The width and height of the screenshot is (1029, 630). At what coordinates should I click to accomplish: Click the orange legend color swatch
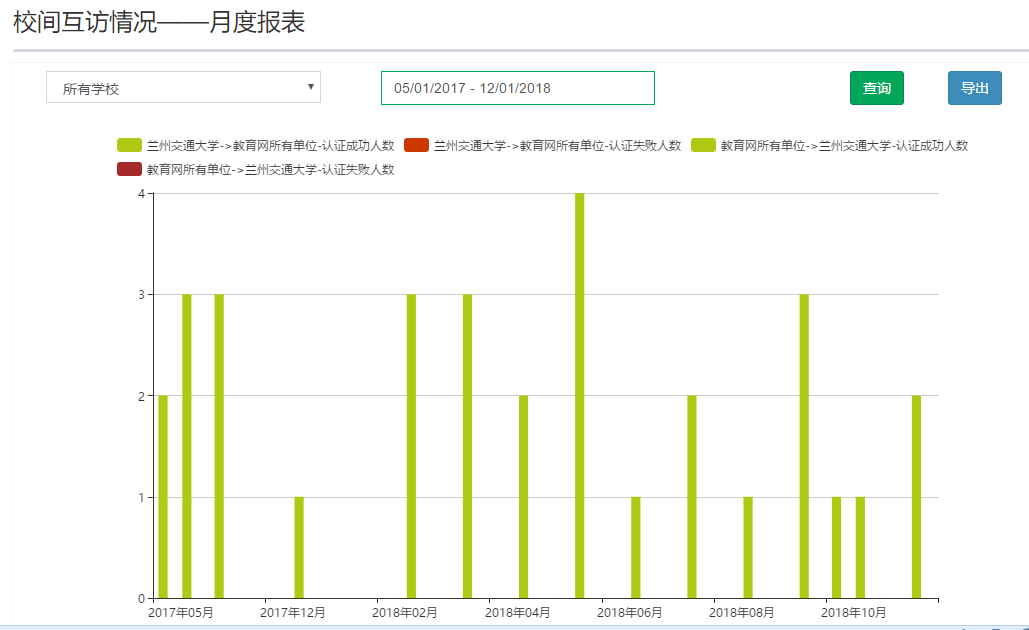click(x=416, y=146)
